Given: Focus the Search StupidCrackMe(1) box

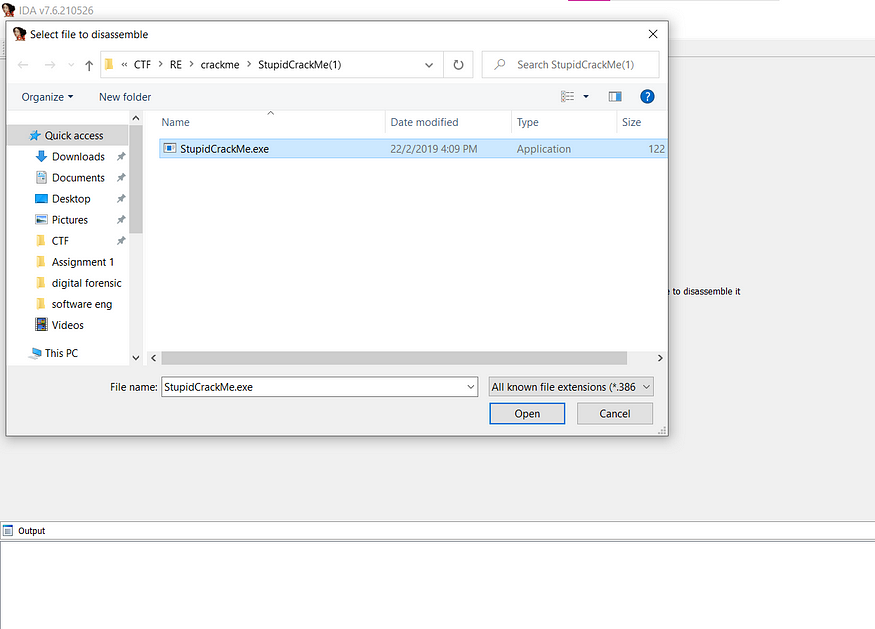Looking at the screenshot, I should [x=570, y=65].
